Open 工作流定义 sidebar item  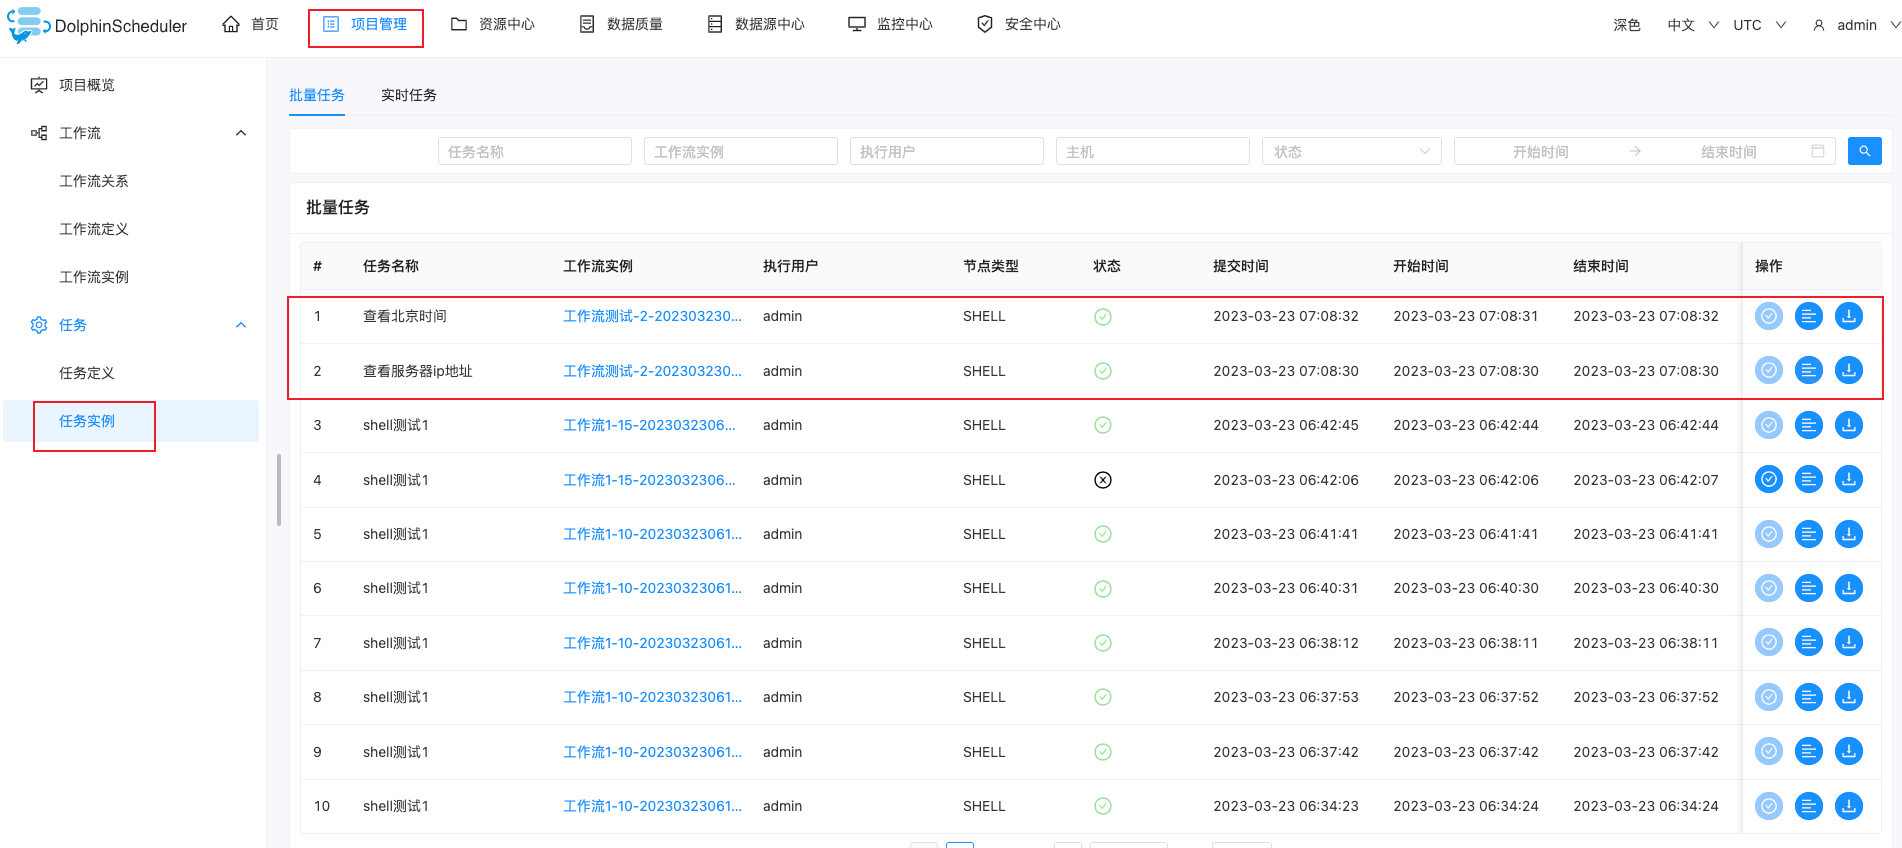[94, 229]
